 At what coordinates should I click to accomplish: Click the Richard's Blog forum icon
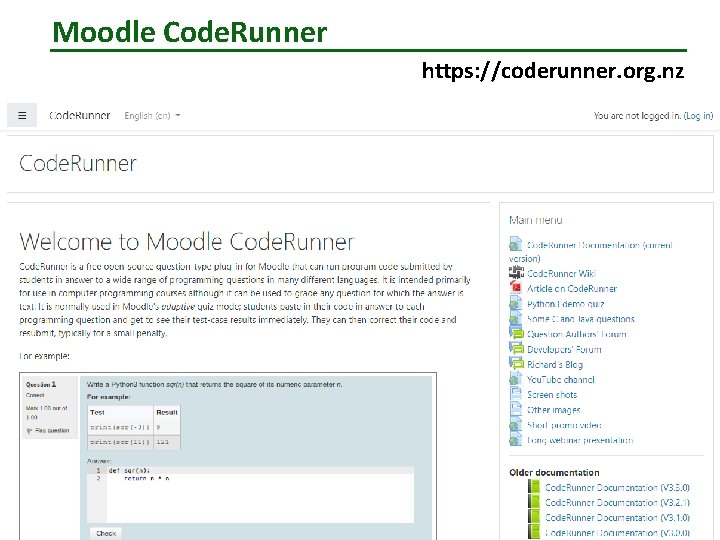pos(516,364)
